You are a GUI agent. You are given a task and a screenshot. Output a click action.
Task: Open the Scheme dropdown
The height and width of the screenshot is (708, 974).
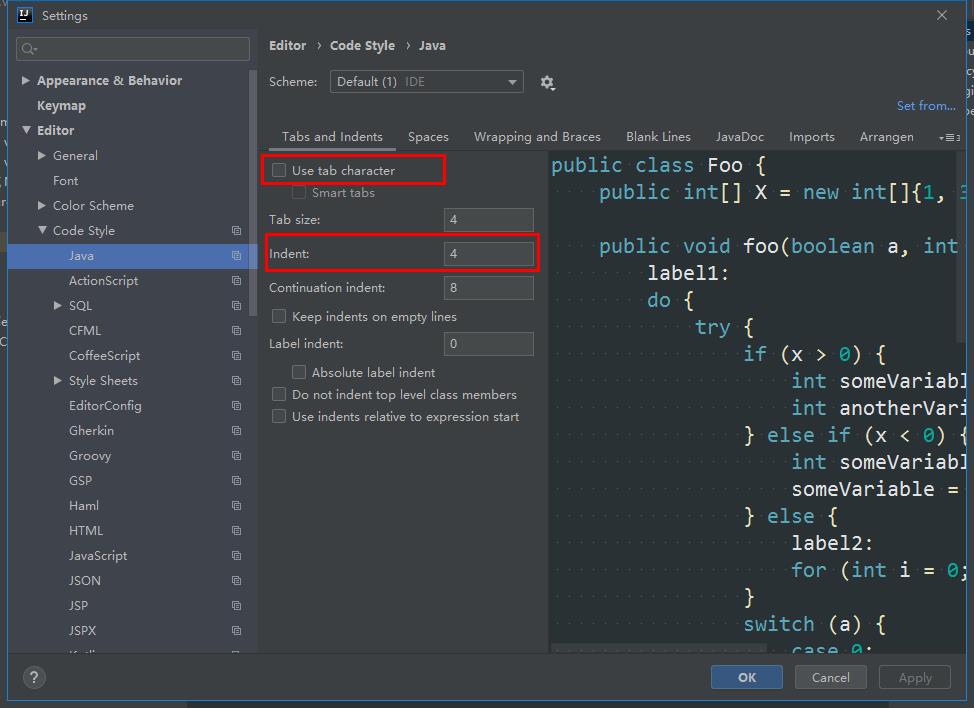pos(427,82)
